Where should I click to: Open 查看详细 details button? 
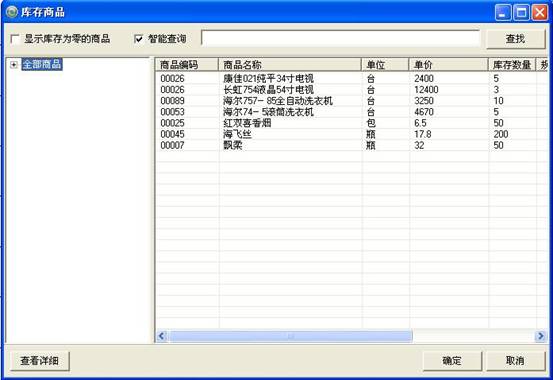click(x=40, y=361)
